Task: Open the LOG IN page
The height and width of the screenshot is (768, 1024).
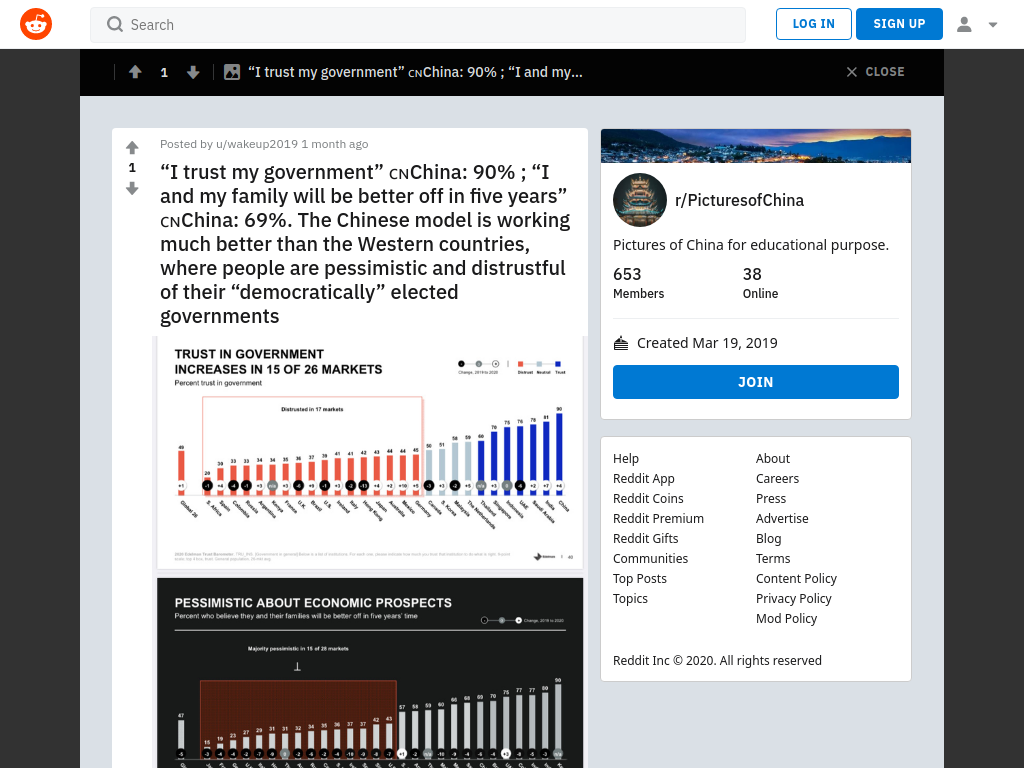Action: click(814, 24)
